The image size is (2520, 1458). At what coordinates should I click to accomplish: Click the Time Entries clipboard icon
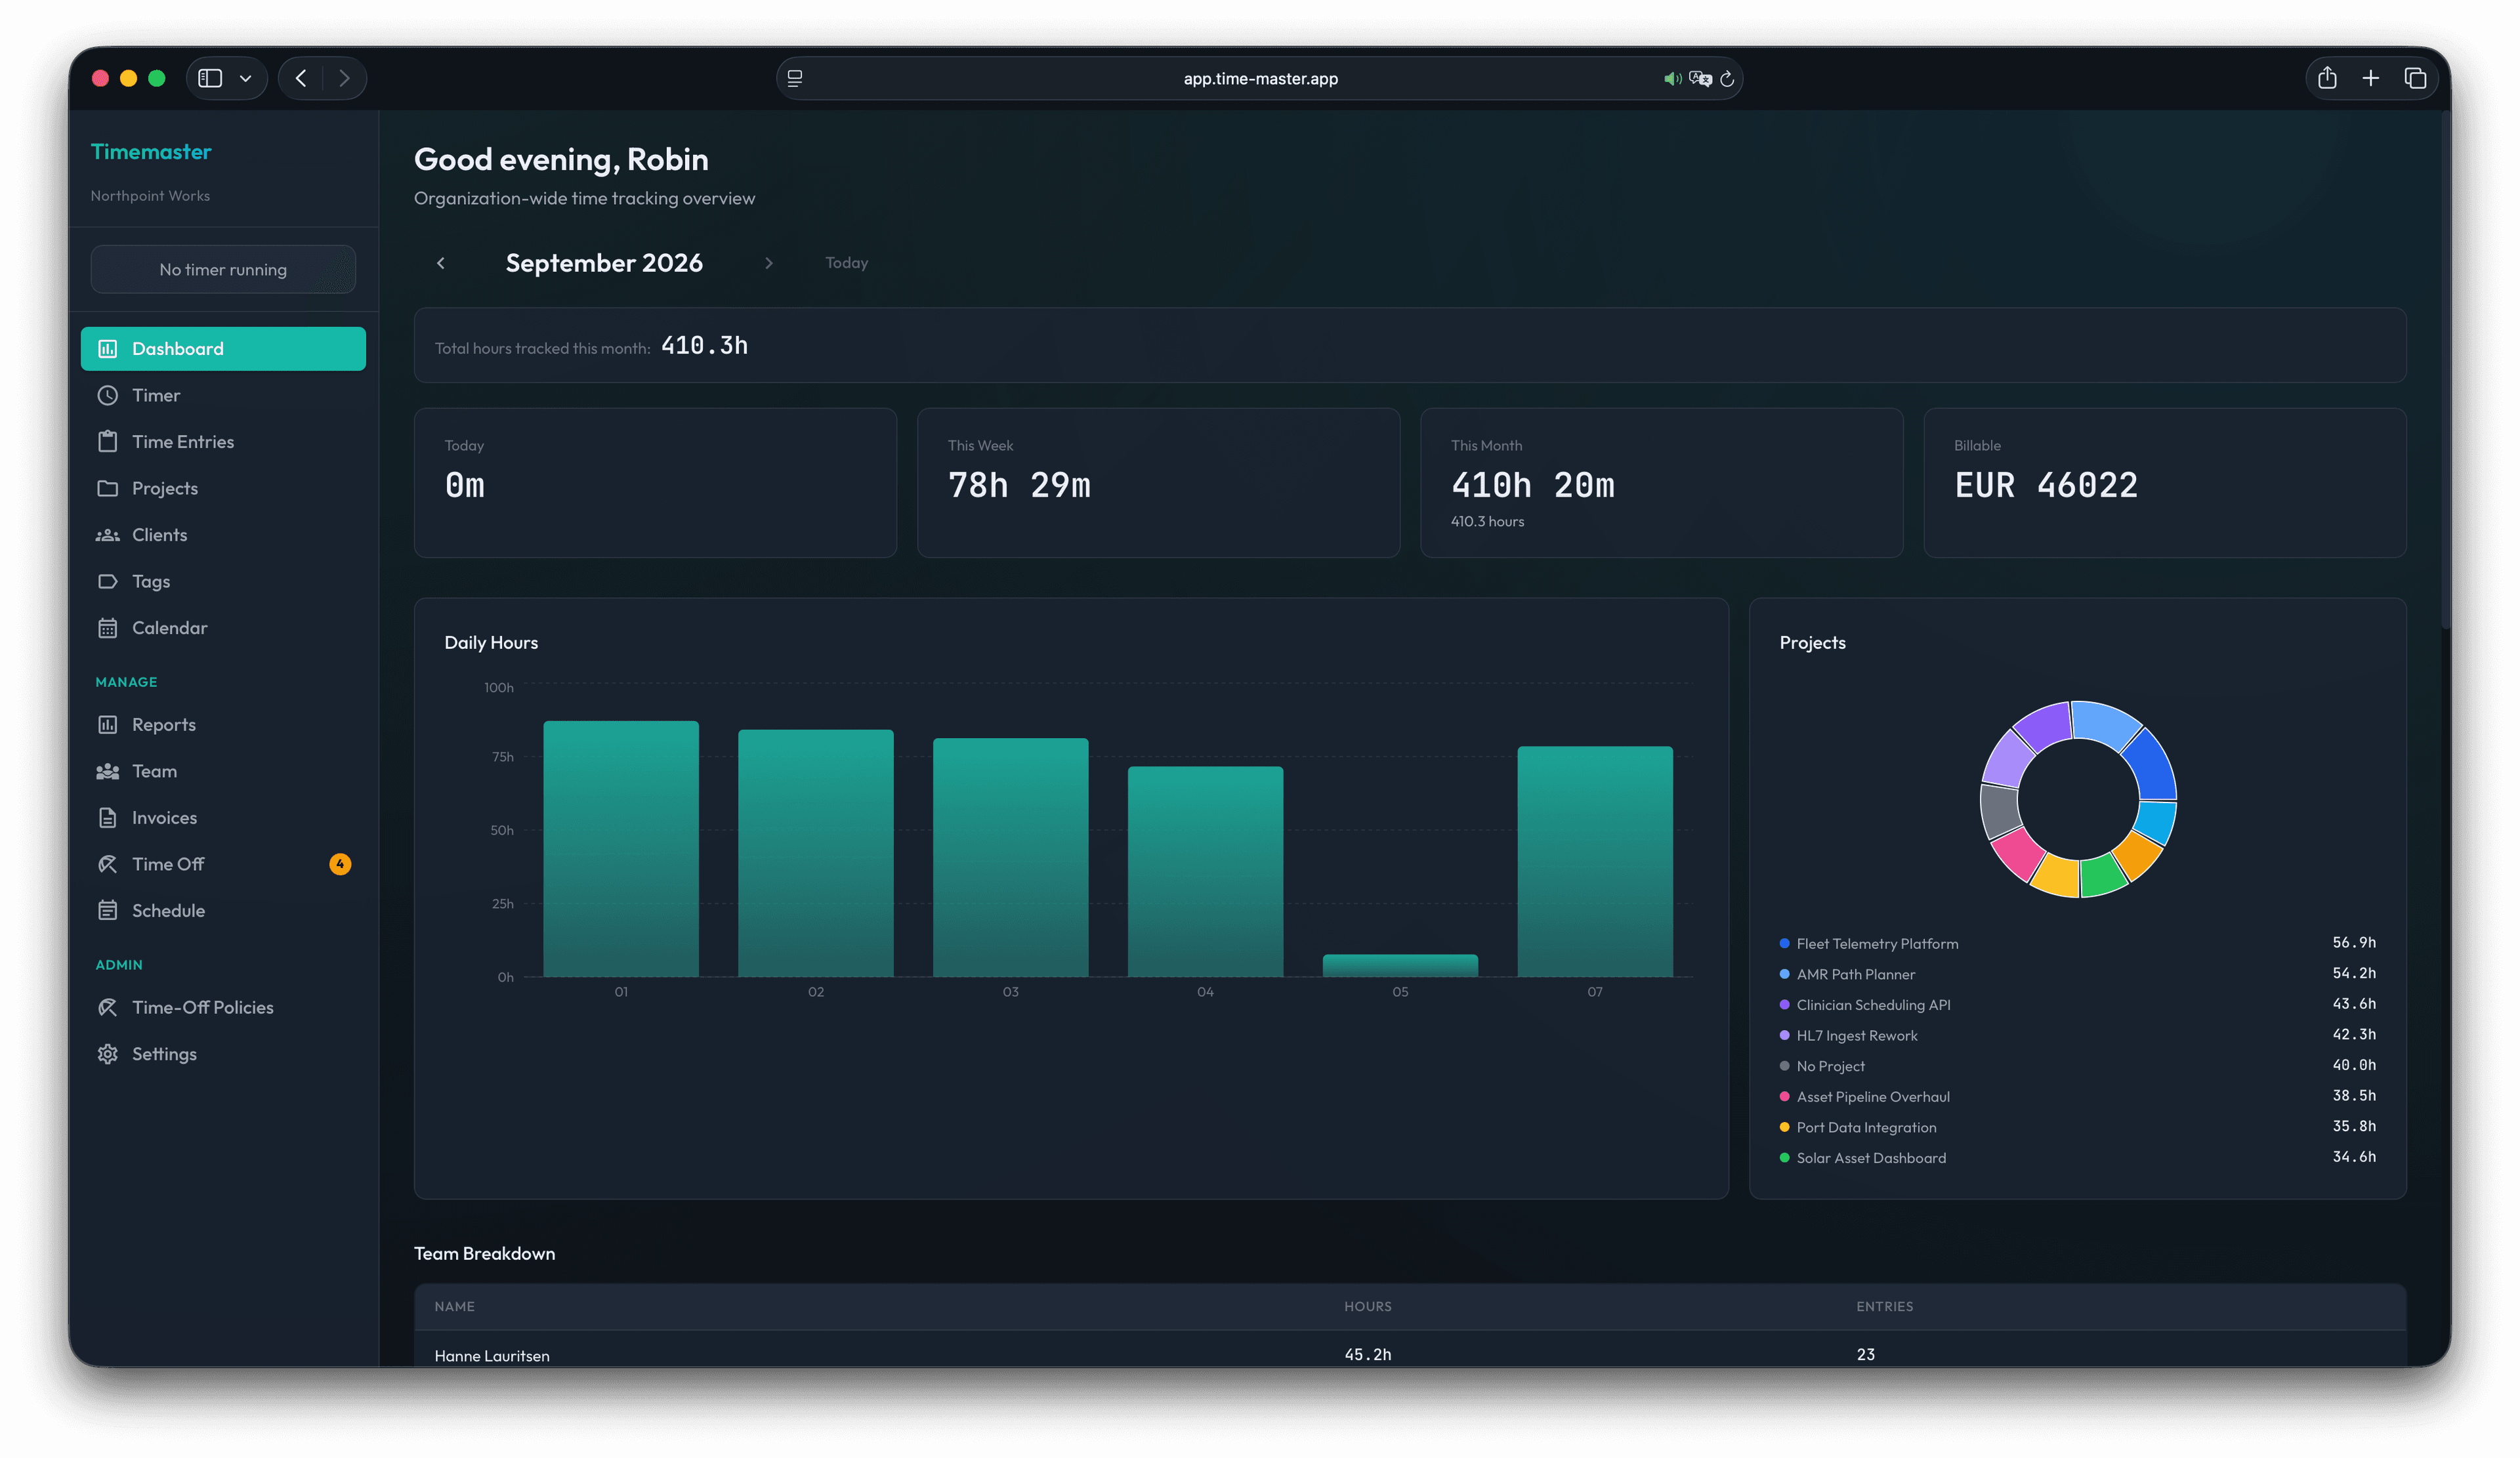coord(108,441)
